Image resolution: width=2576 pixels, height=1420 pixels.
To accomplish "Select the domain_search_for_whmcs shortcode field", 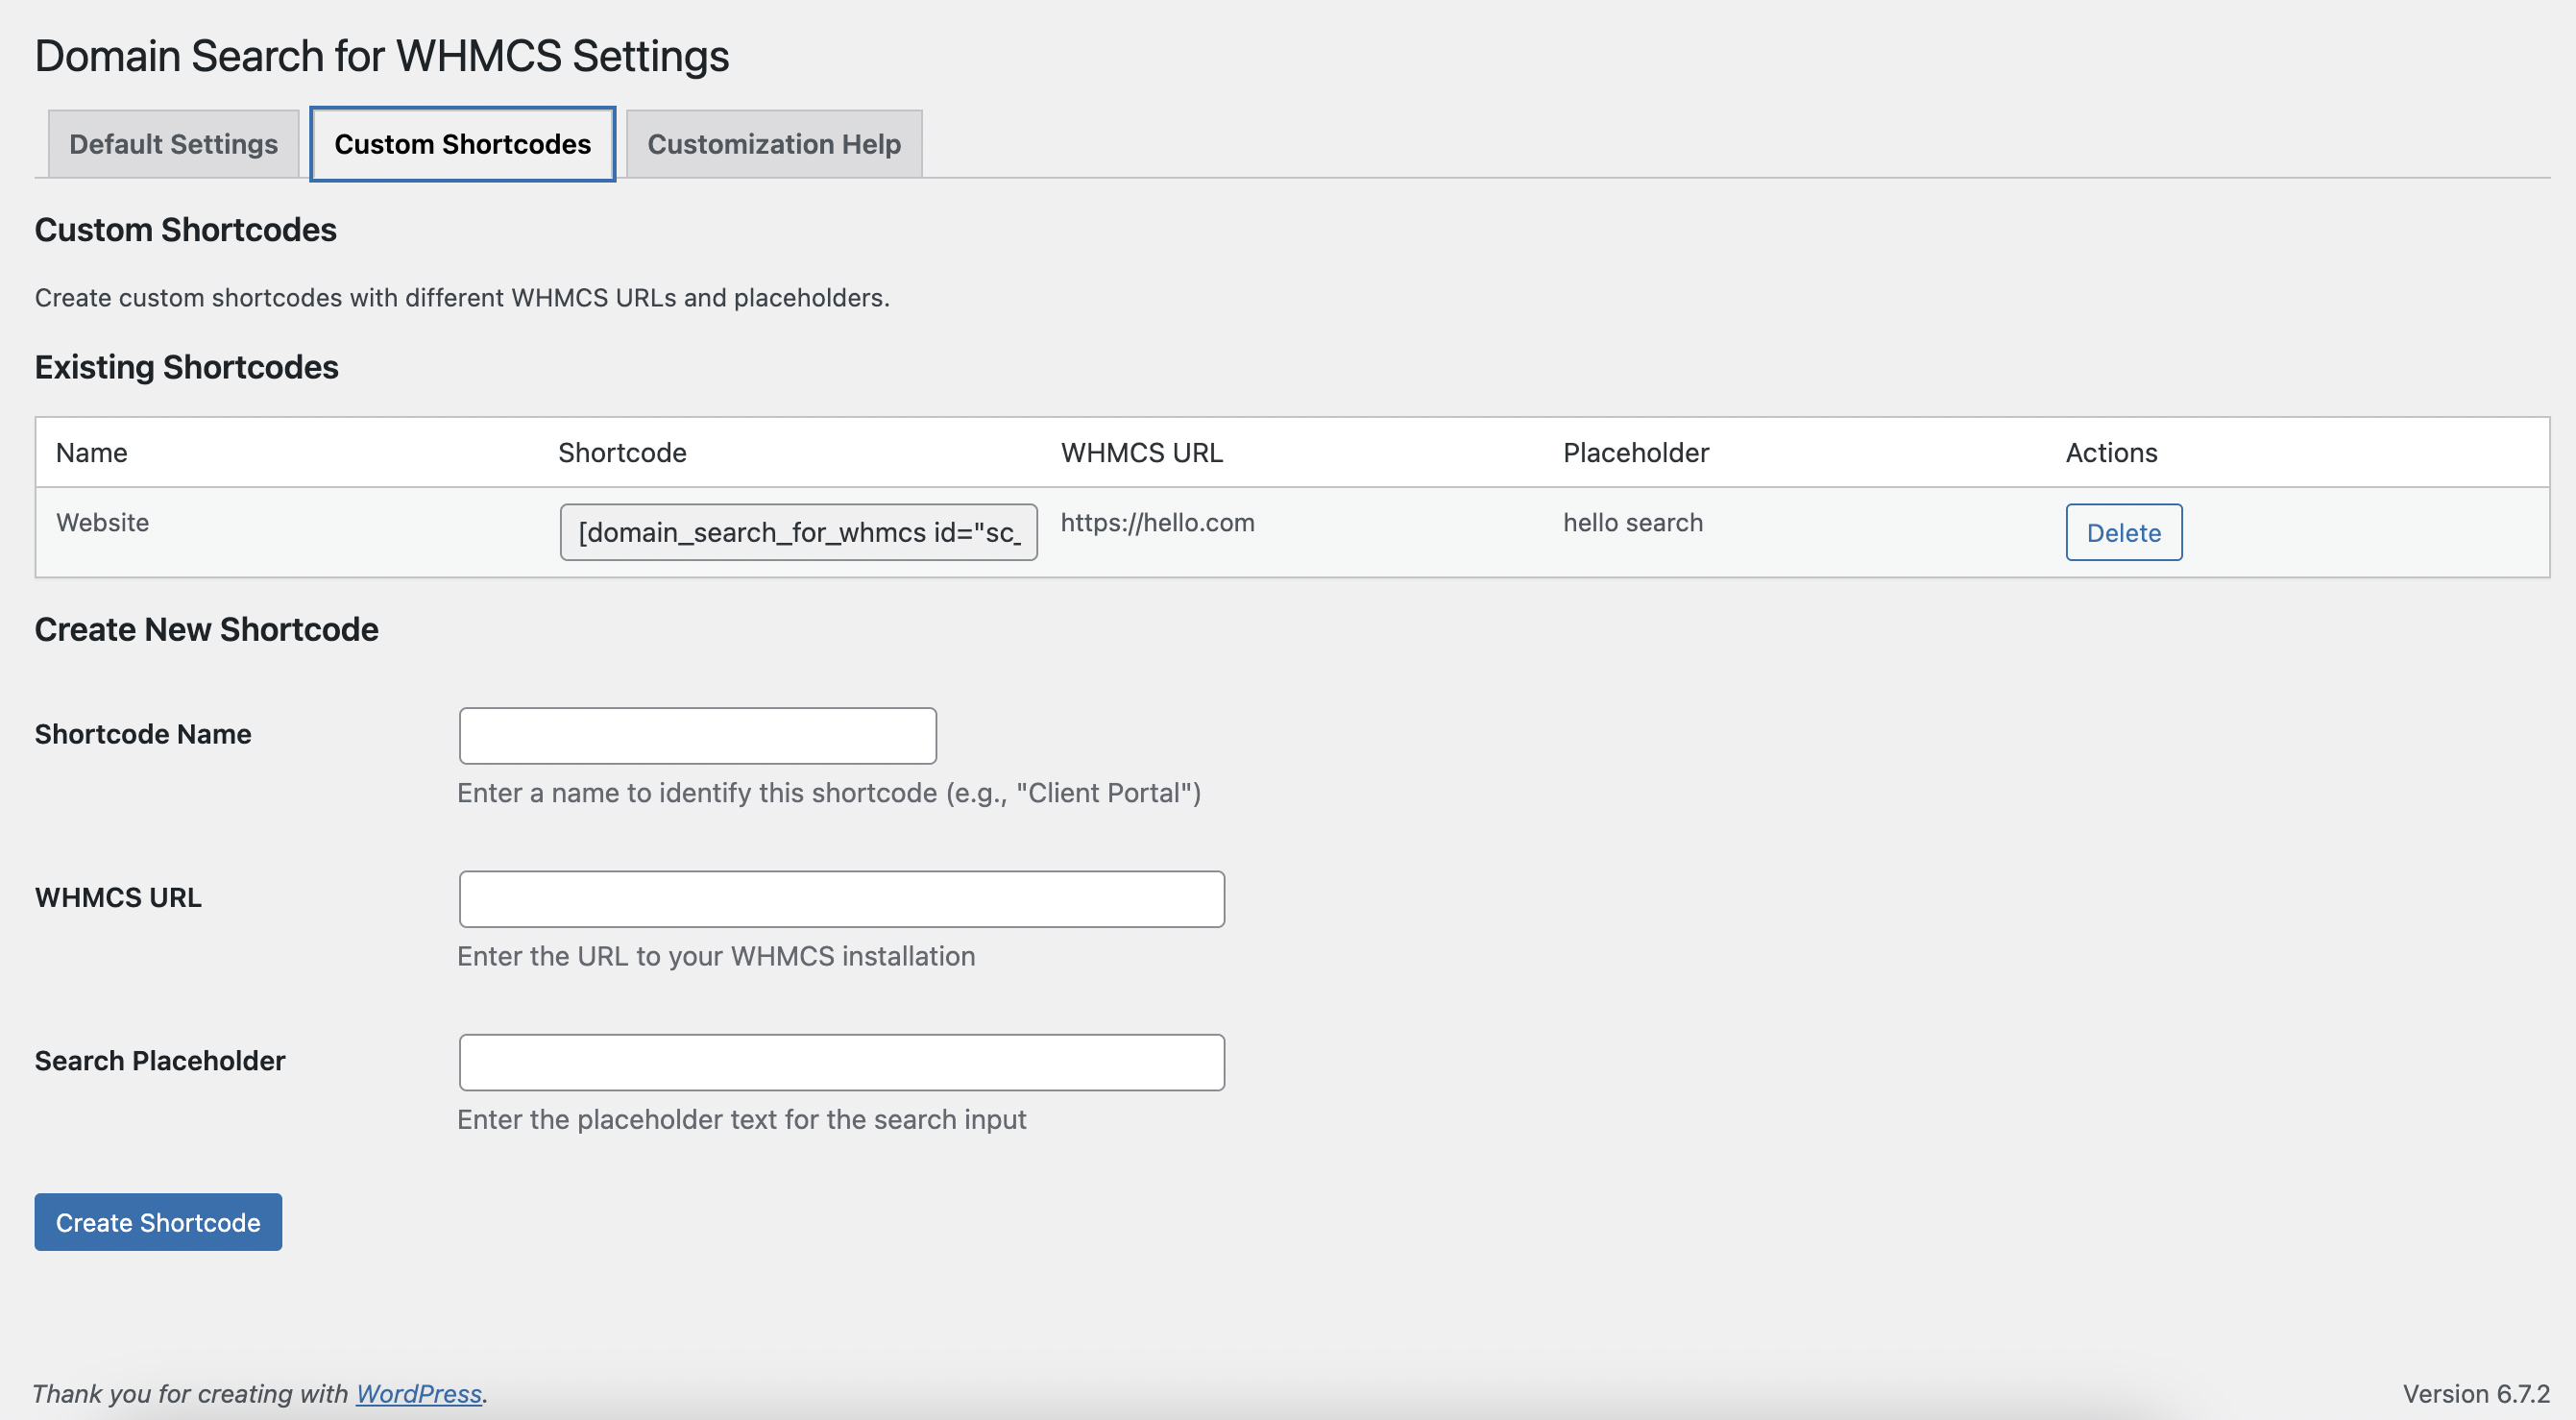I will [x=798, y=532].
